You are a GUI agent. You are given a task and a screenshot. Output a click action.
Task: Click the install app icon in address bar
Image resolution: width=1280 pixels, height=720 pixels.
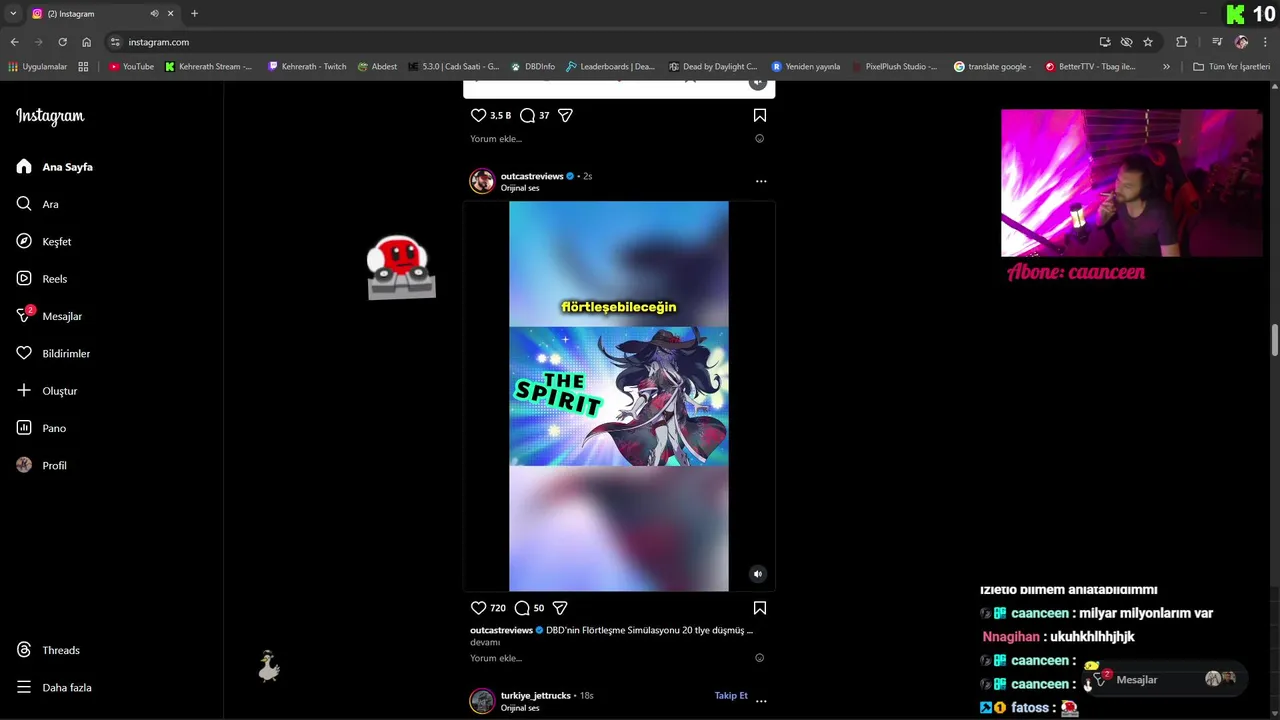pos(1104,42)
